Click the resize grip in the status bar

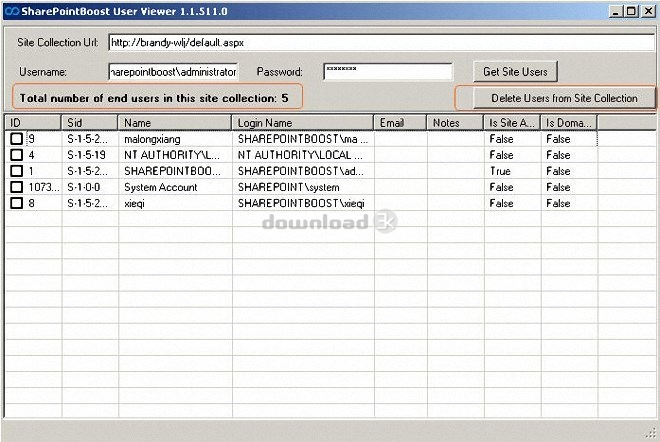point(652,433)
